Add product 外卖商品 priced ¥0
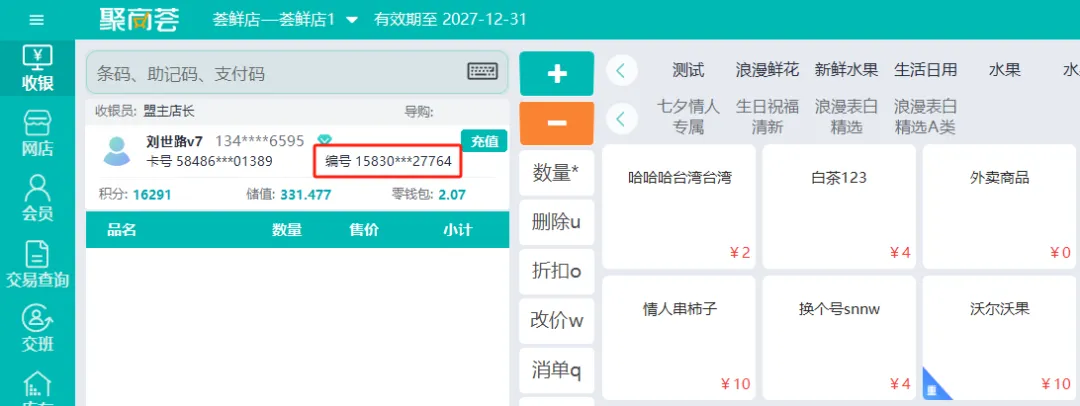Screen dimensions: 1080x406 999,207
